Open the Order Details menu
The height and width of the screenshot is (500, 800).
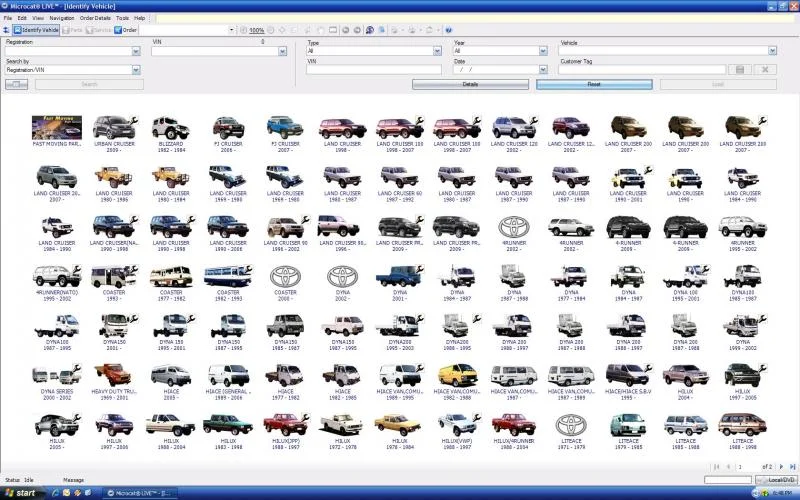click(x=95, y=18)
